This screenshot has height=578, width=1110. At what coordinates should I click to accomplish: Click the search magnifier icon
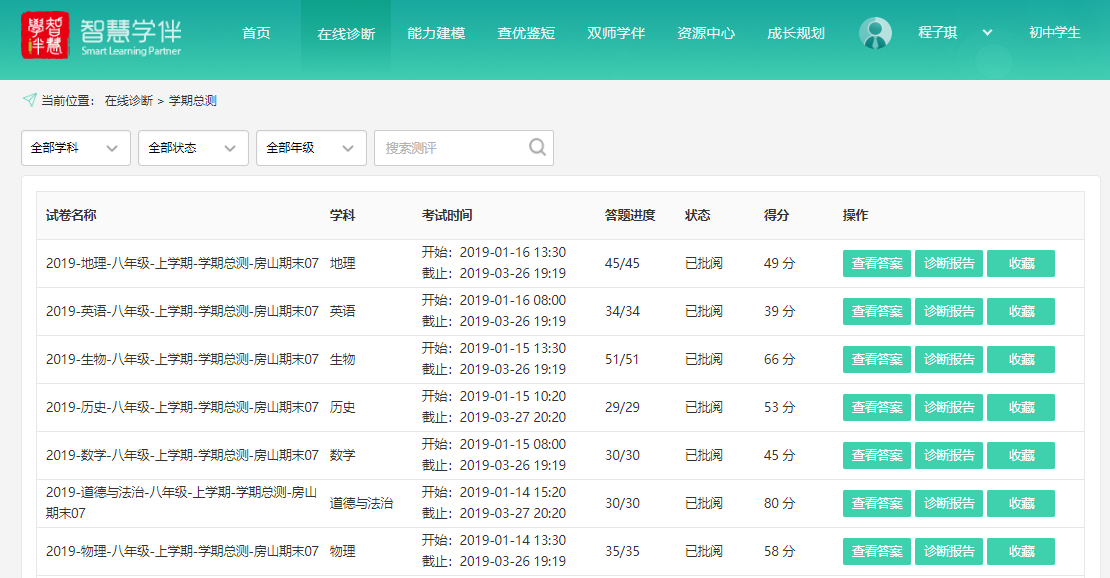click(538, 148)
